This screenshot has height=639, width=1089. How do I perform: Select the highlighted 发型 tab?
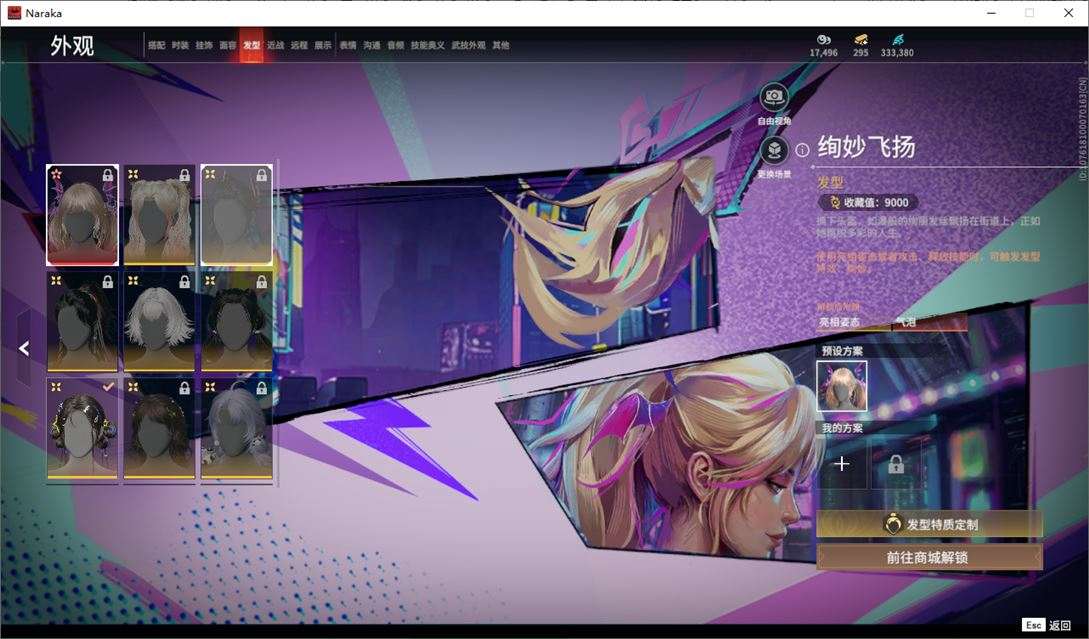pyautogui.click(x=251, y=45)
